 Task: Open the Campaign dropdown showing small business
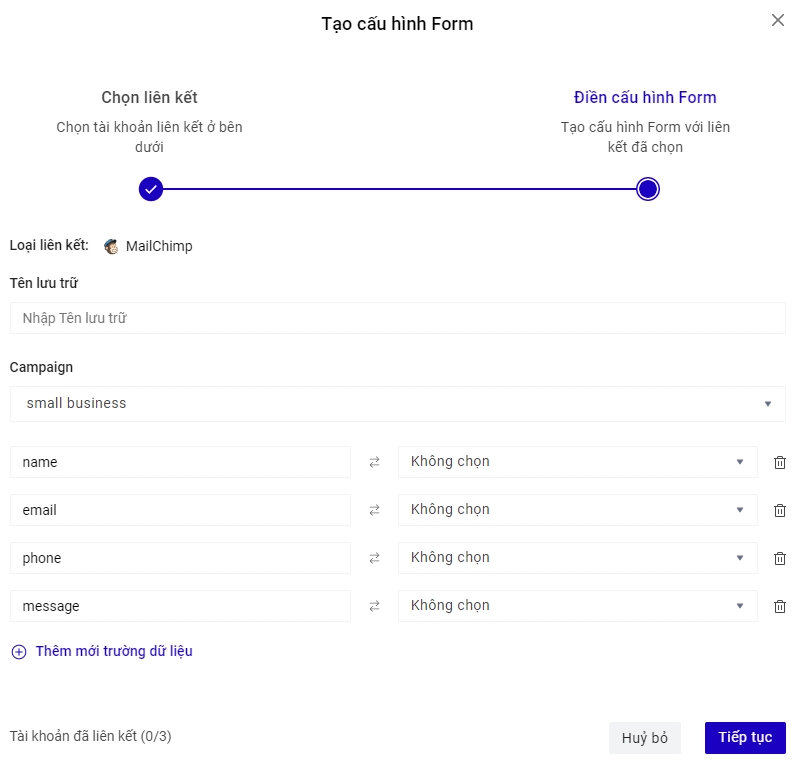(397, 404)
